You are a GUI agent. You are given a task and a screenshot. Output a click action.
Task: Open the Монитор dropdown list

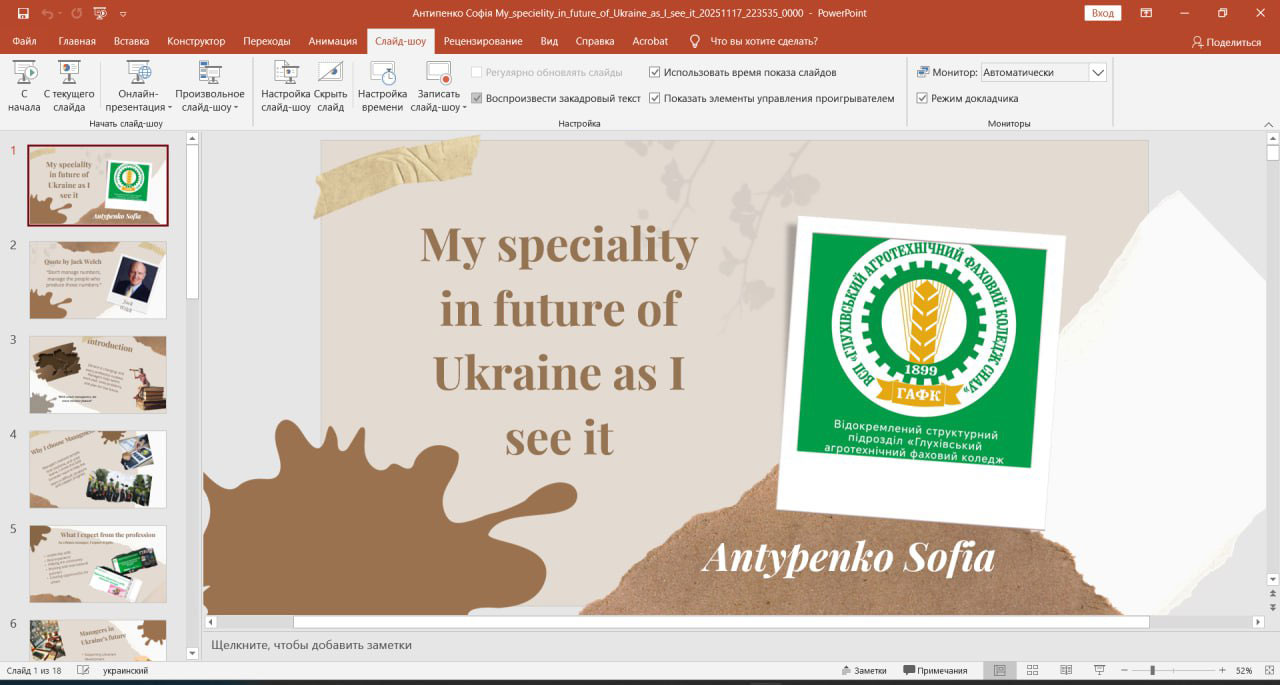pos(1097,72)
